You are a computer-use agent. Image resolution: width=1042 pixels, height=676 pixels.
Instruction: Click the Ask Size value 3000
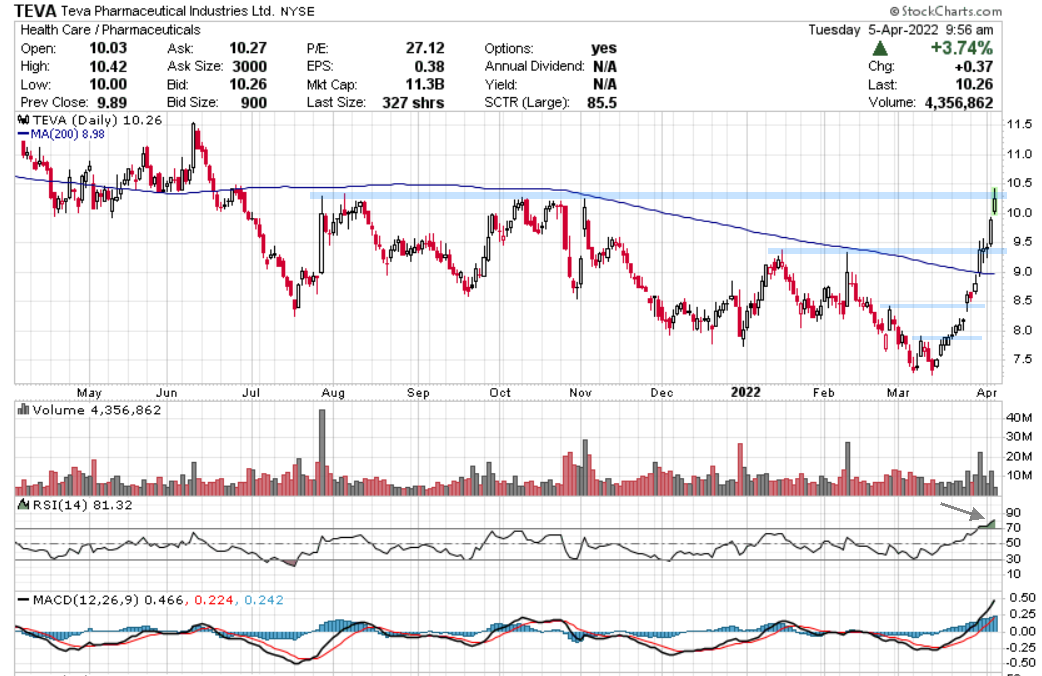tap(249, 66)
